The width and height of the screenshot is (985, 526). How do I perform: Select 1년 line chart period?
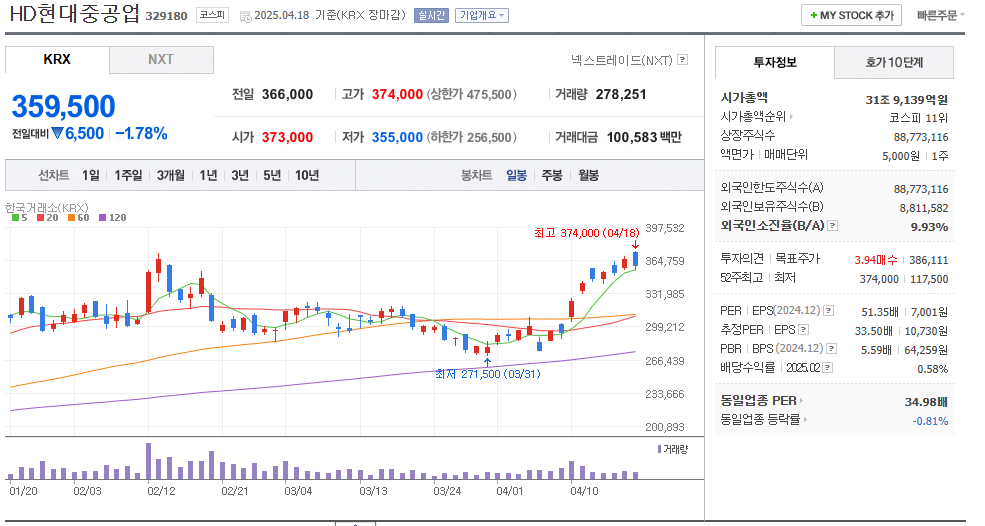(208, 175)
